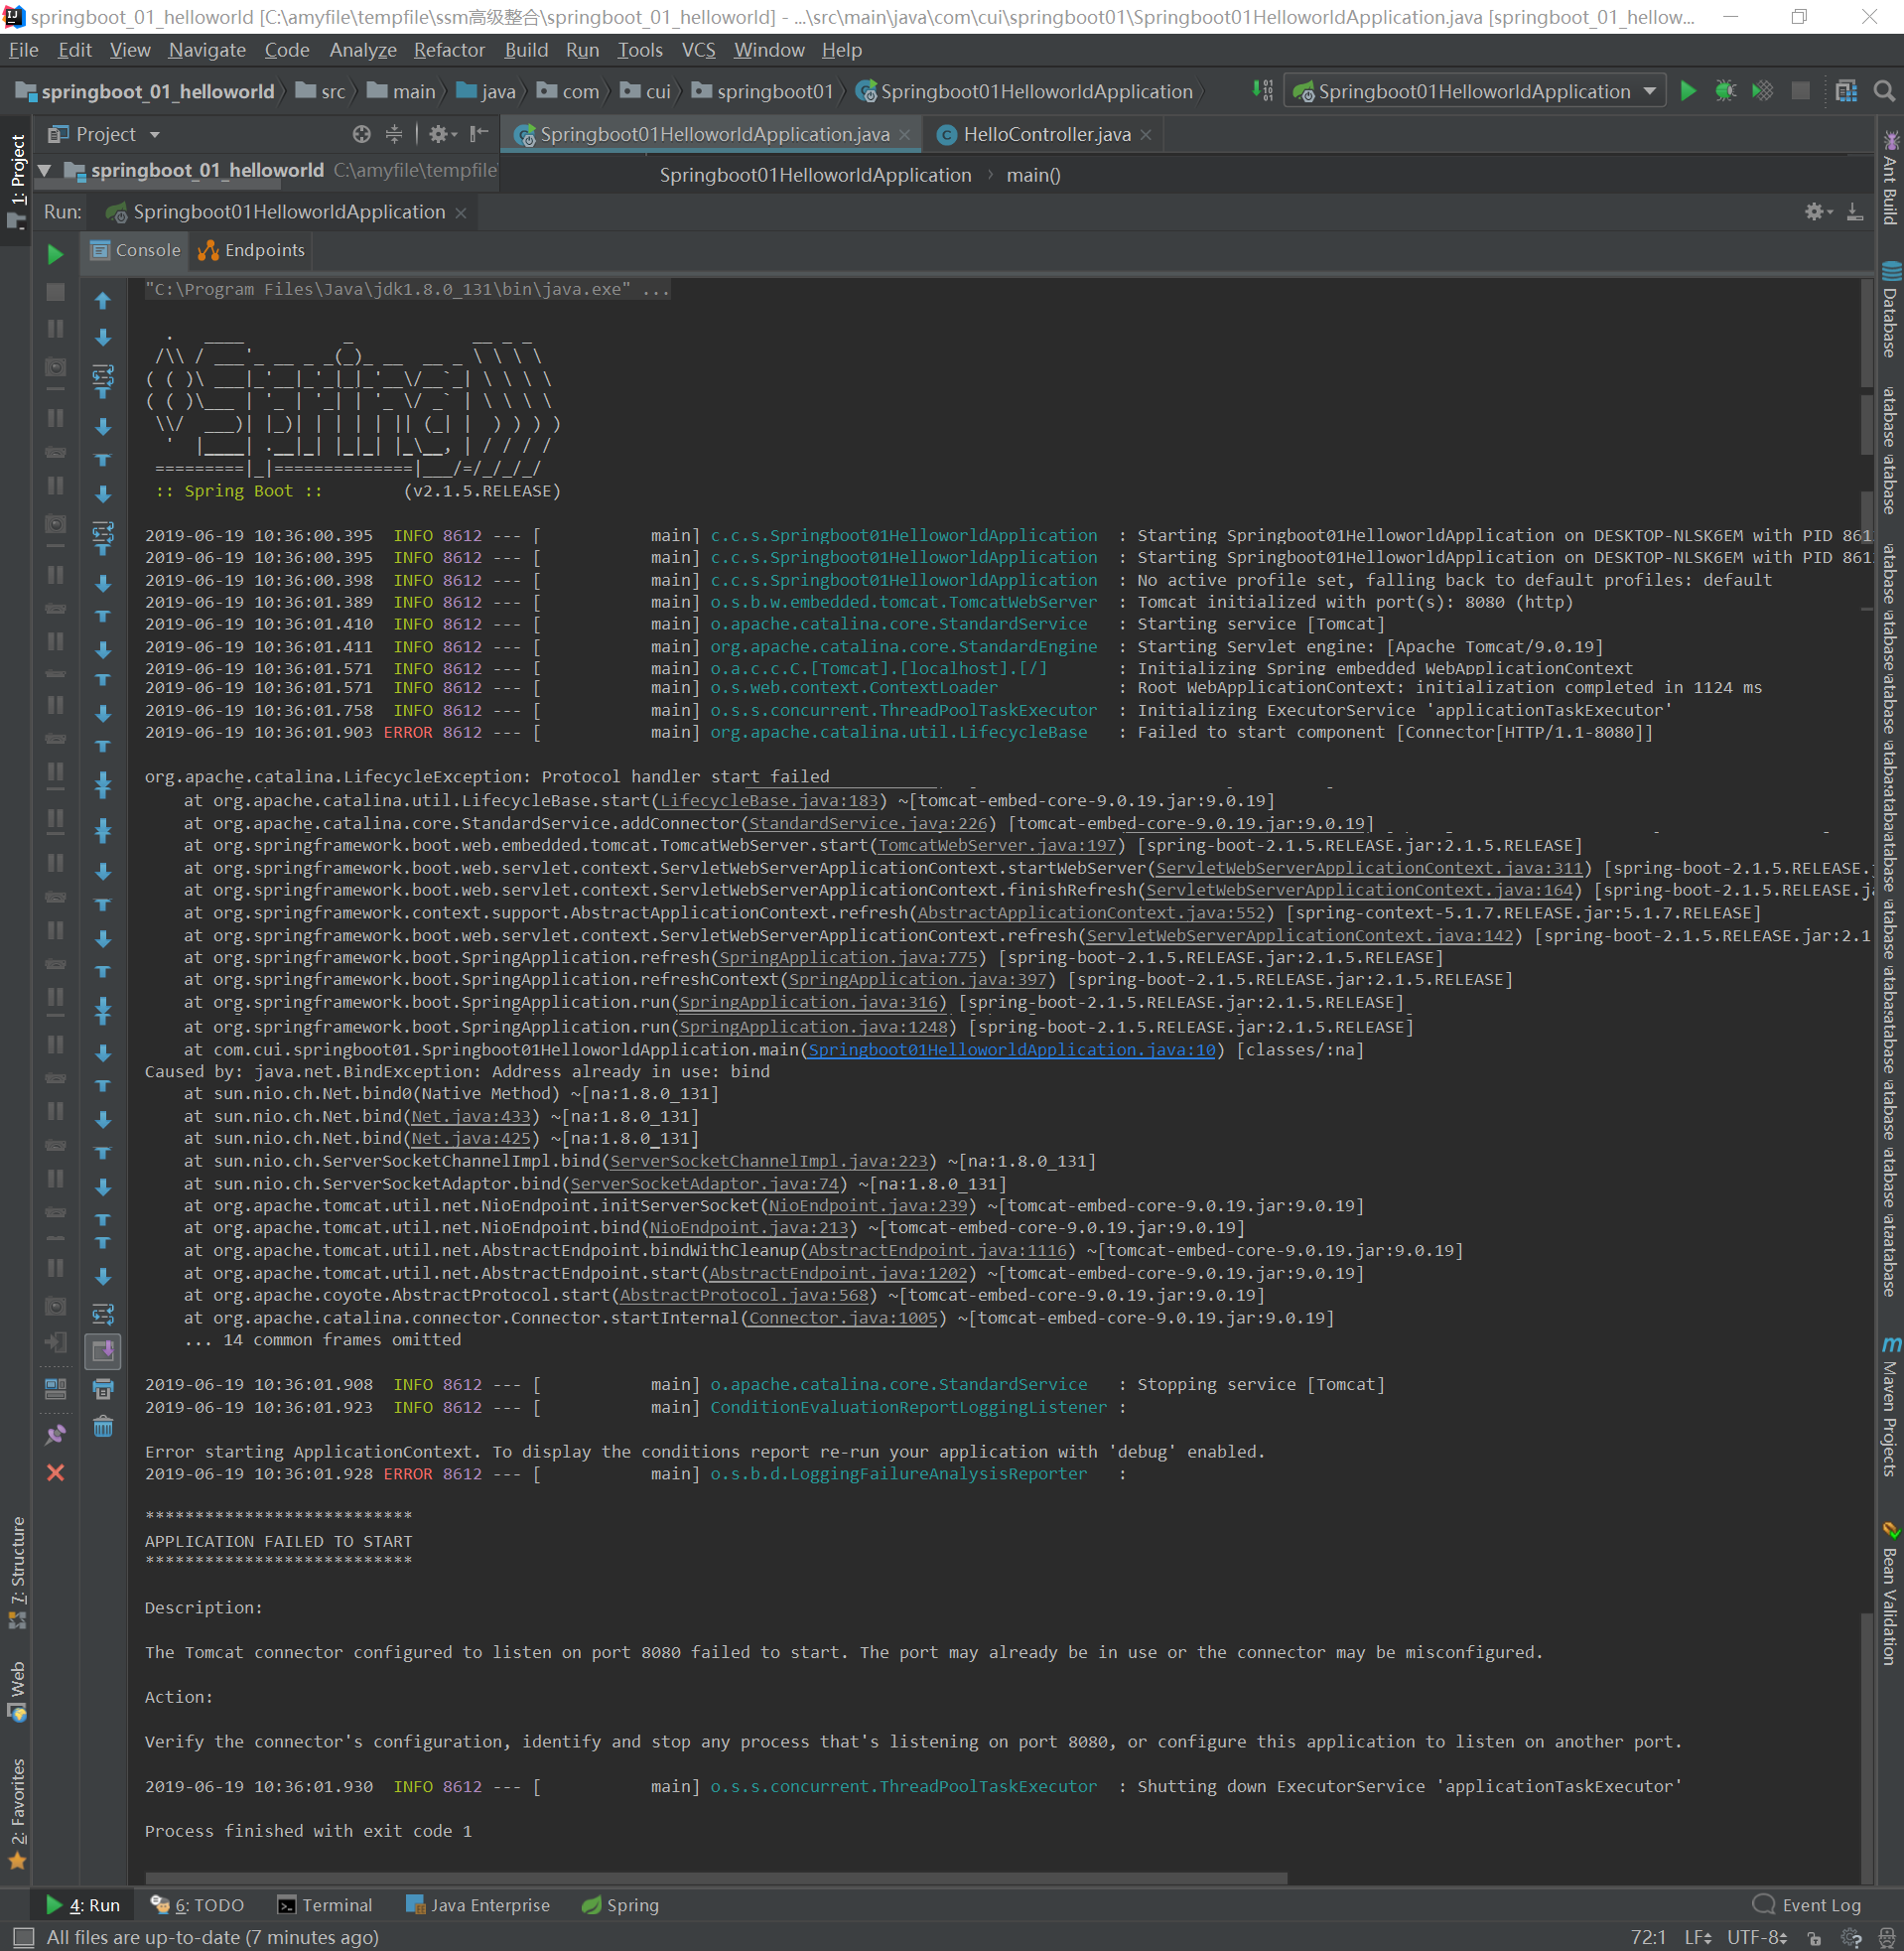
Task: Follow the Springboot01HelloworldApplication.java:10 stack link
Action: [1012, 1049]
